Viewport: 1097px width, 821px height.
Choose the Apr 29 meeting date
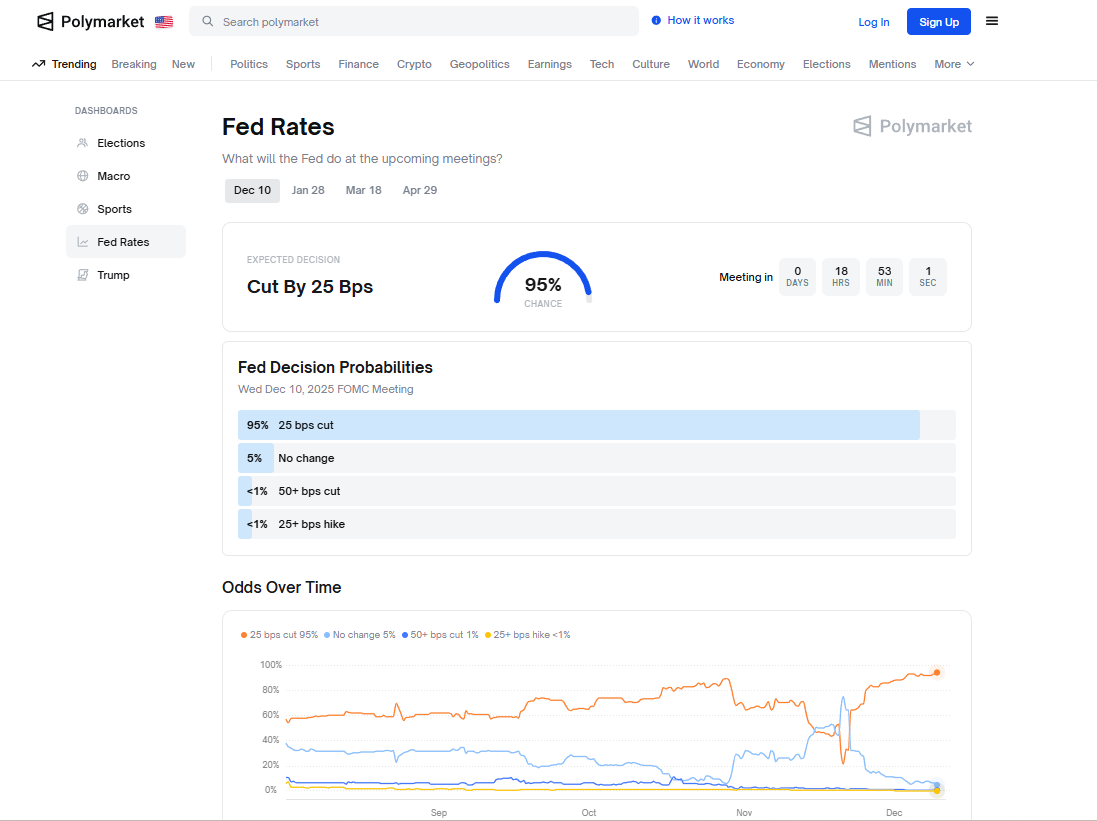419,190
